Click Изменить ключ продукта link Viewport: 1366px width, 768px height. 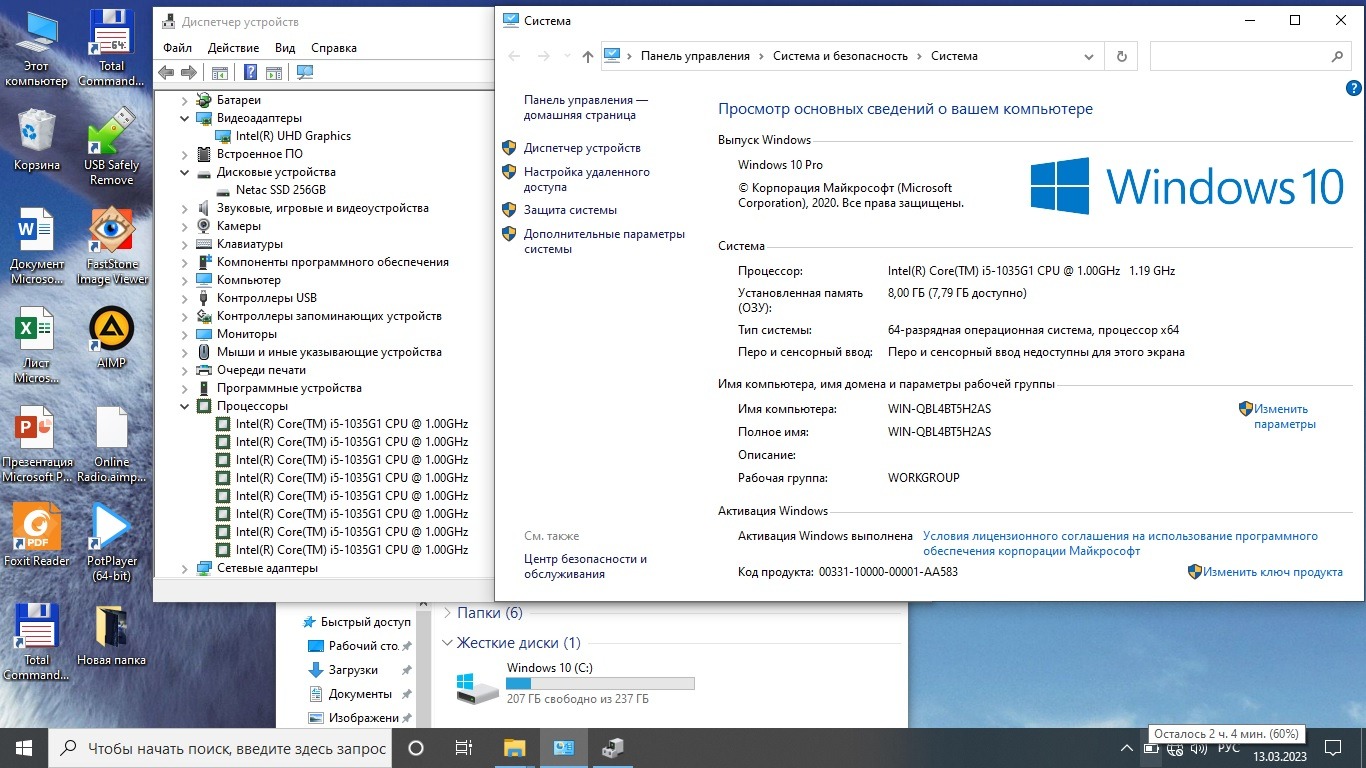coord(1273,572)
